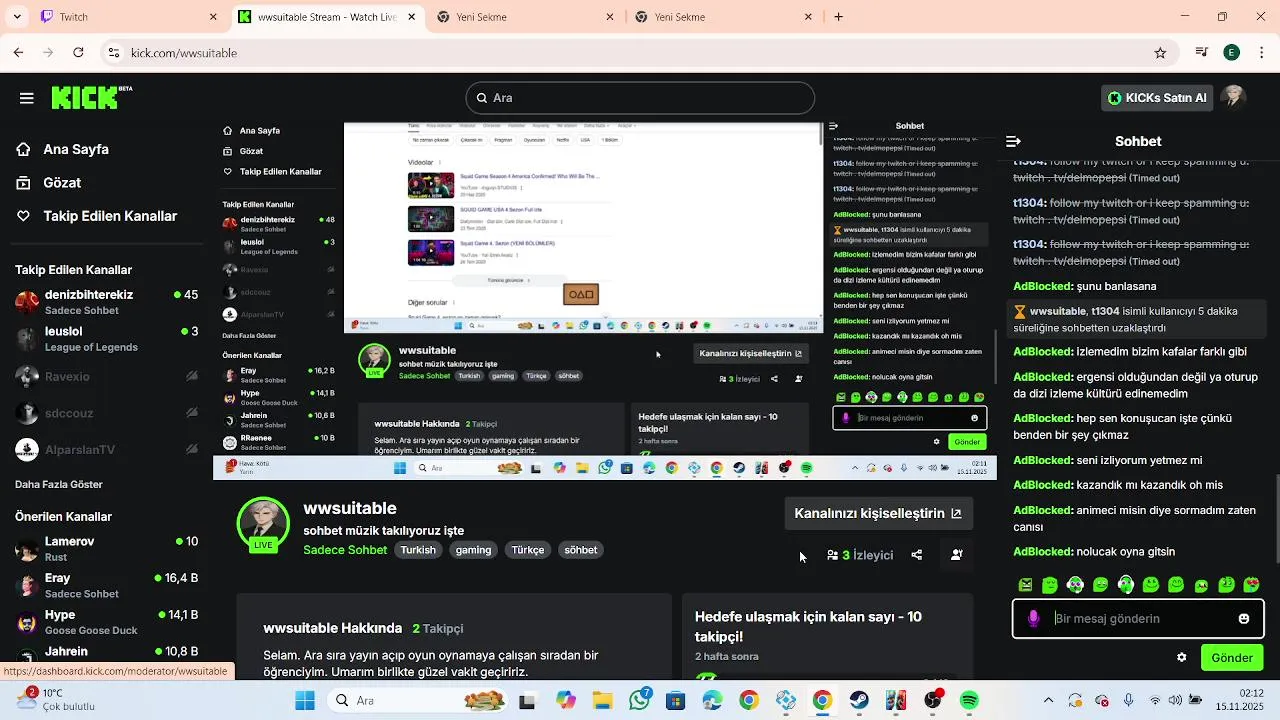
Task: Show hidden tray icons chevron
Action: click(x=1048, y=700)
